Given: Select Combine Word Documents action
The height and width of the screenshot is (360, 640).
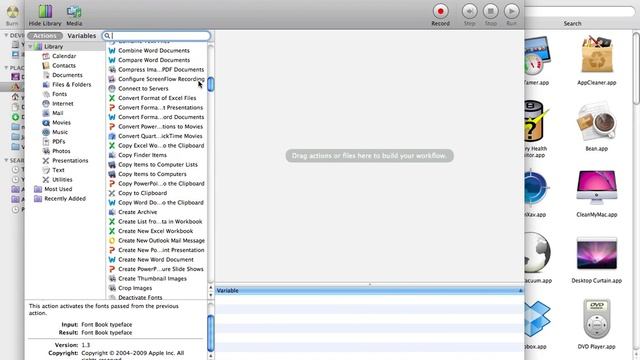Looking at the screenshot, I should pyautogui.click(x=153, y=51).
